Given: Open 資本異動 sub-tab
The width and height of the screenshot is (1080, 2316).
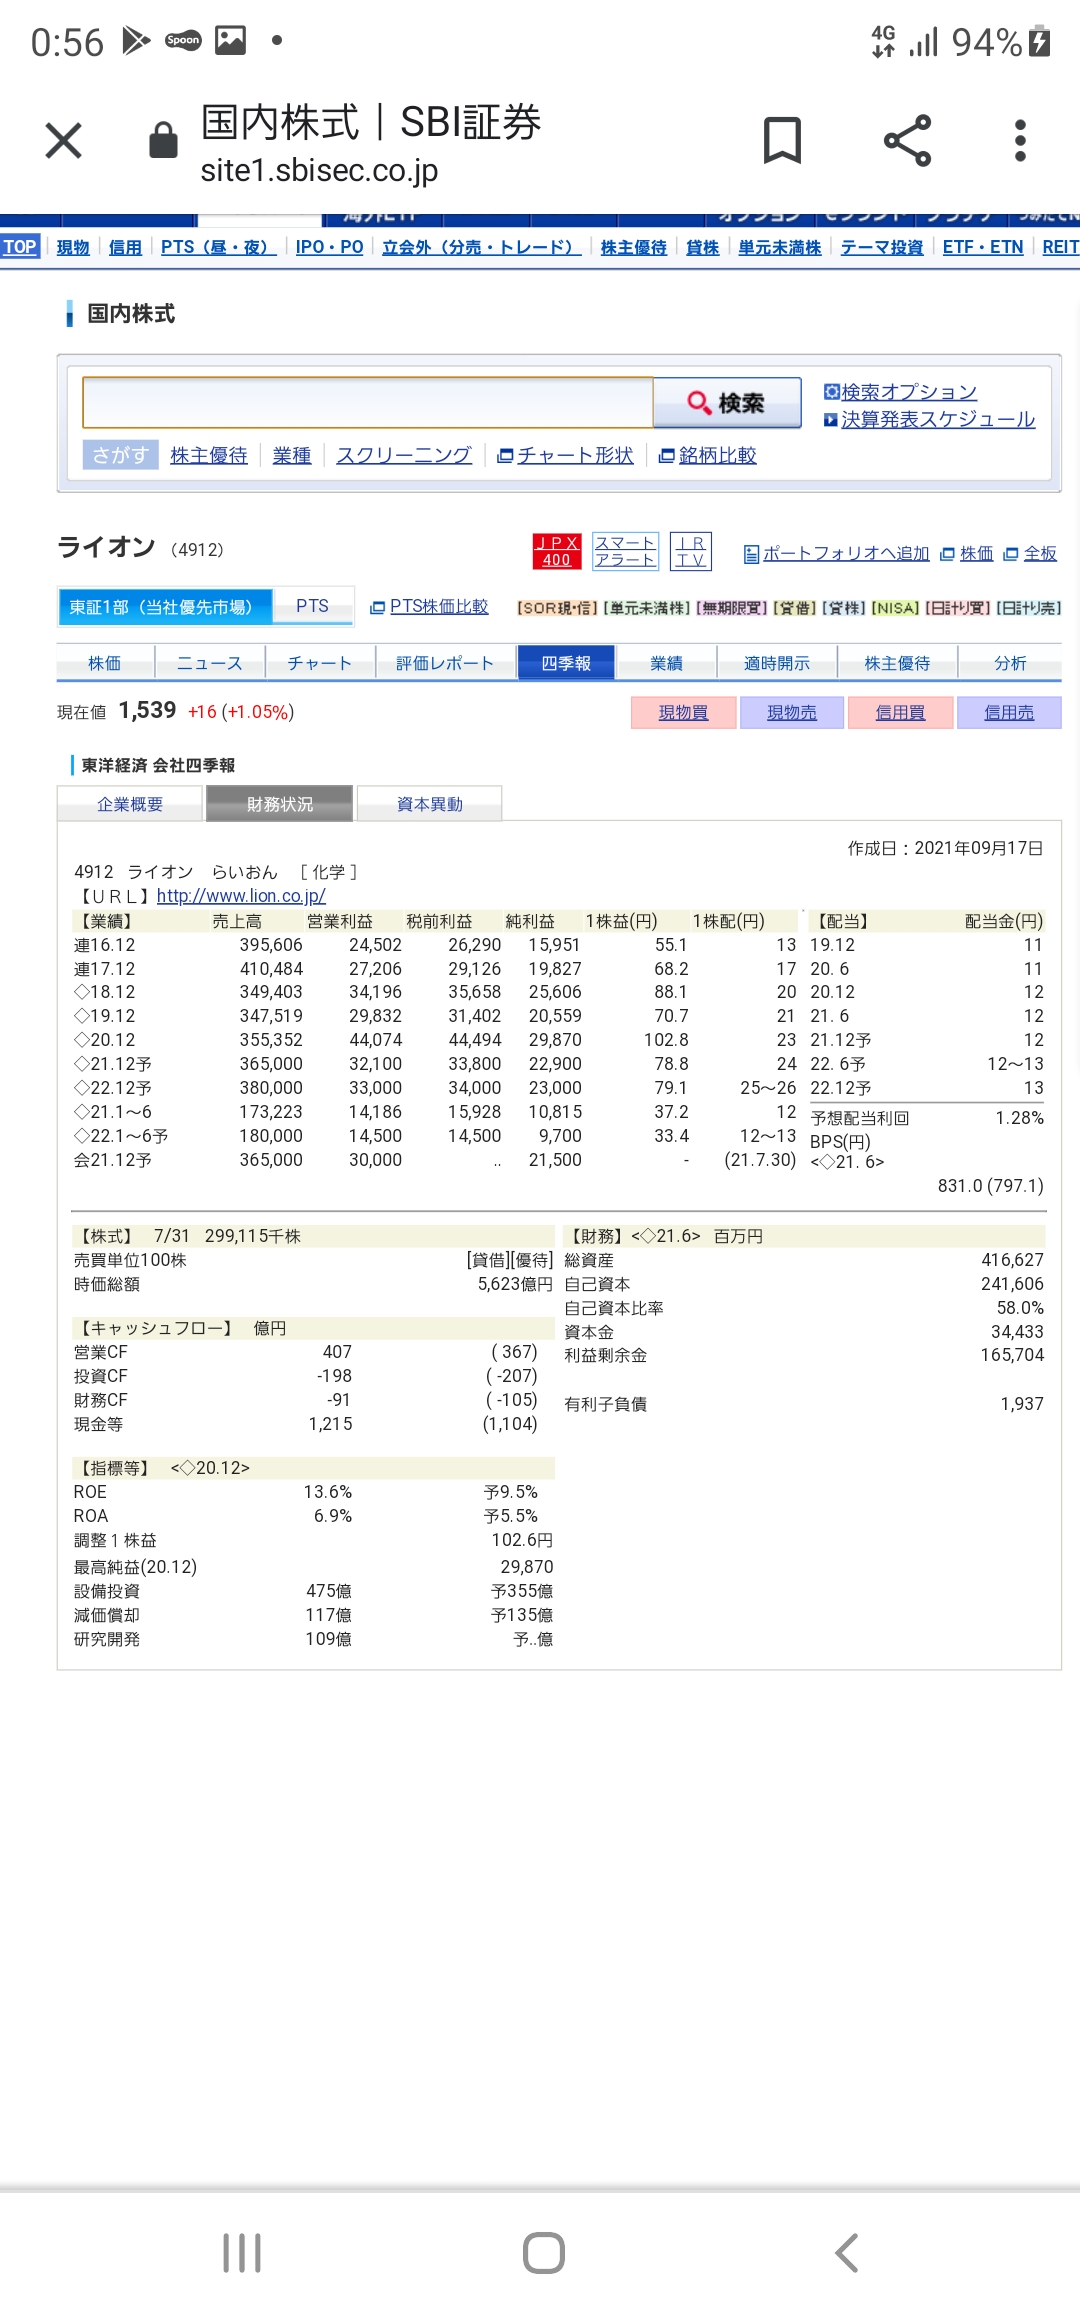Looking at the screenshot, I should [x=430, y=804].
